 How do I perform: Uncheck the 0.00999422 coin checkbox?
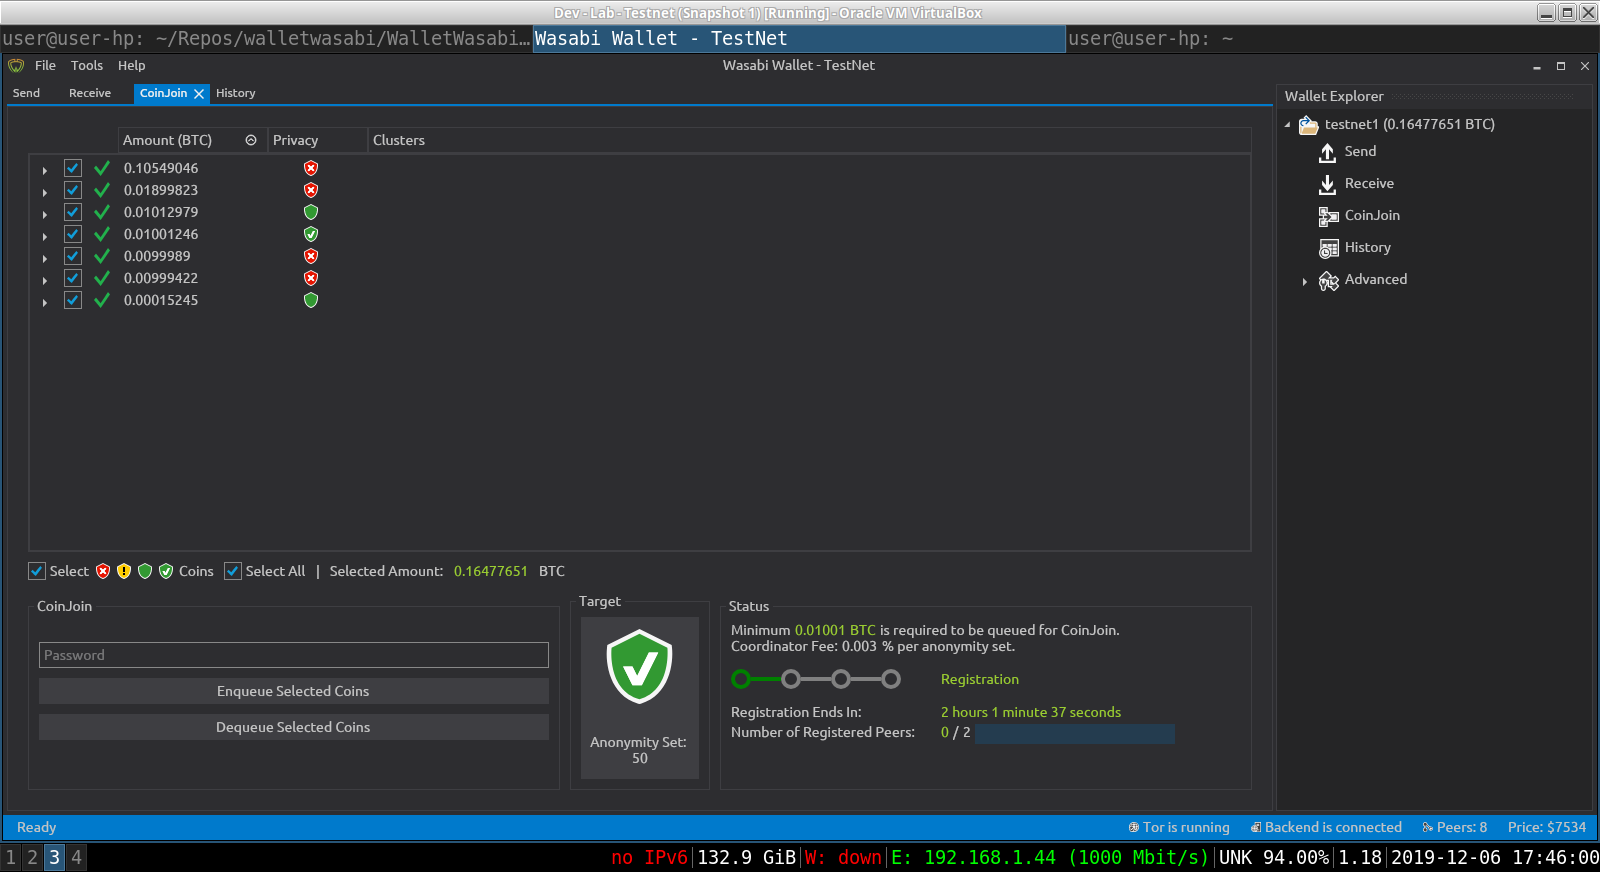[73, 278]
